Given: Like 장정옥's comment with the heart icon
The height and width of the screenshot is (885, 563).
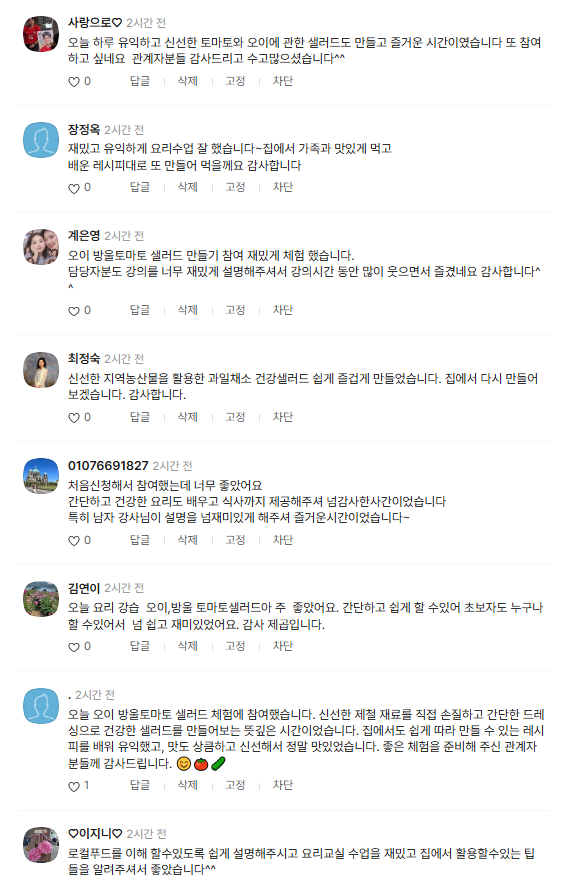Looking at the screenshot, I should [74, 188].
